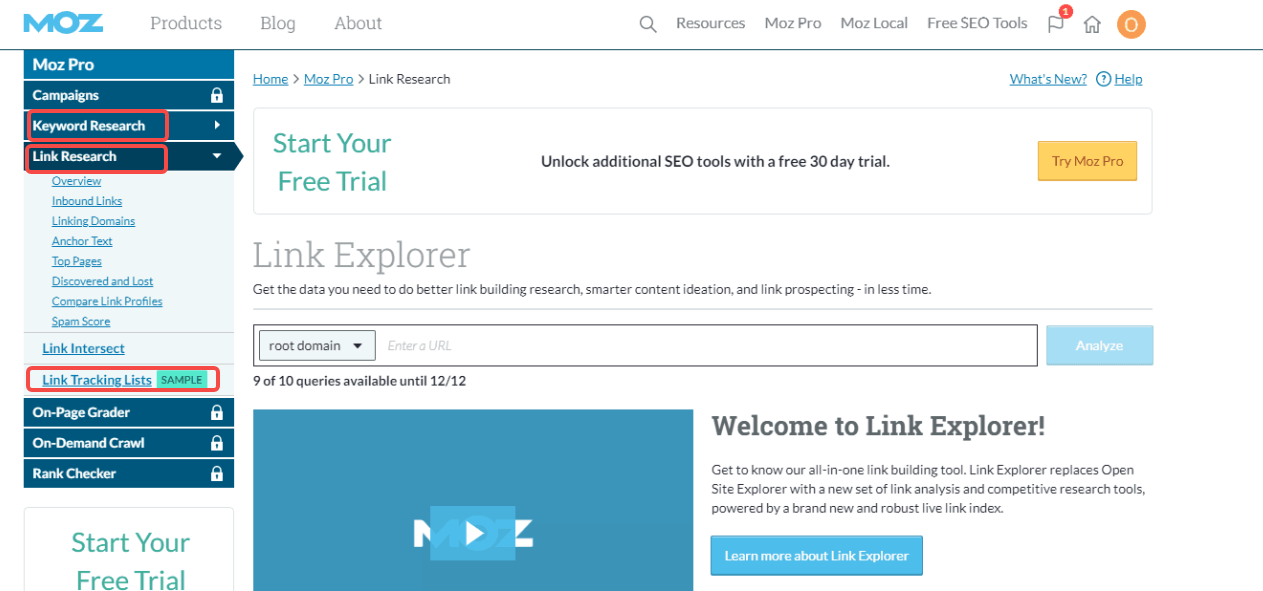Open Overview under Link Research
1263x591 pixels.
click(x=76, y=181)
